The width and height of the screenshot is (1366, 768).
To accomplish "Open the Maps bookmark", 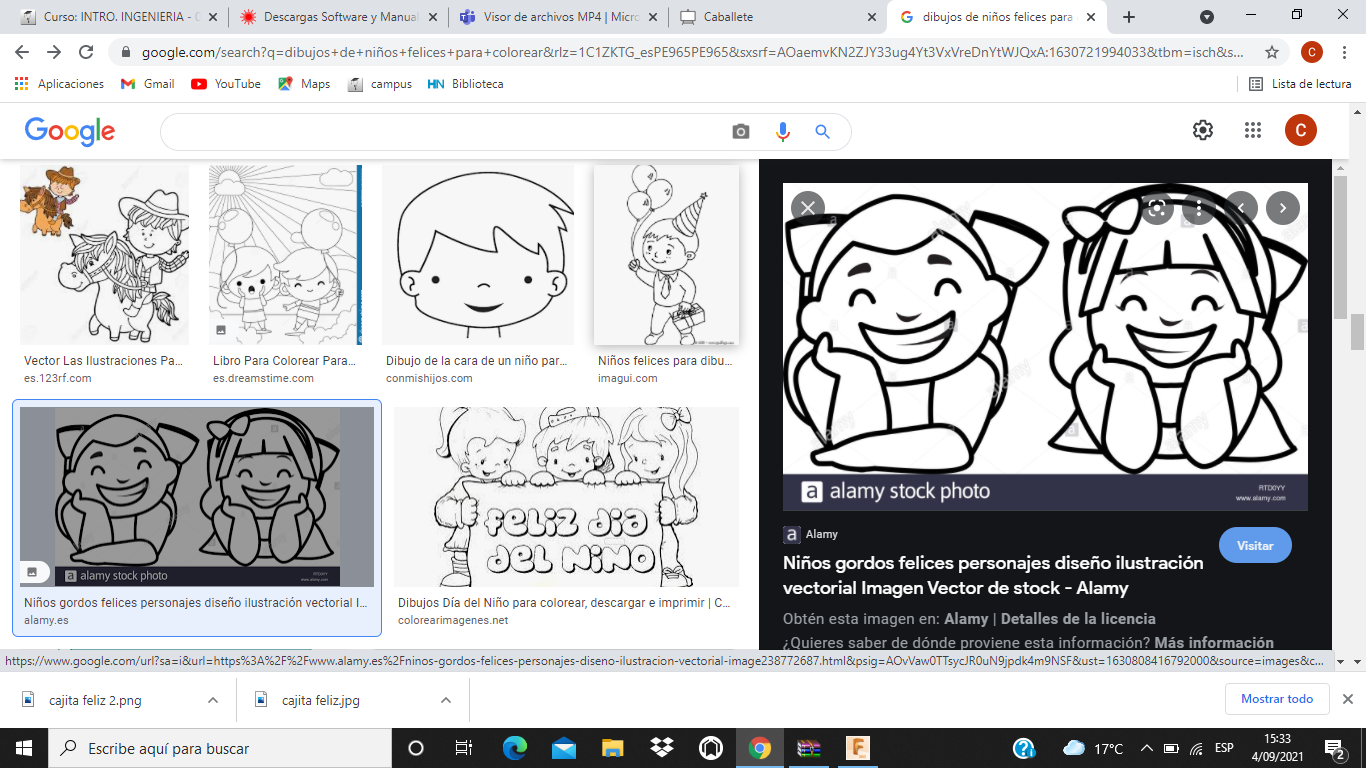I will point(304,84).
